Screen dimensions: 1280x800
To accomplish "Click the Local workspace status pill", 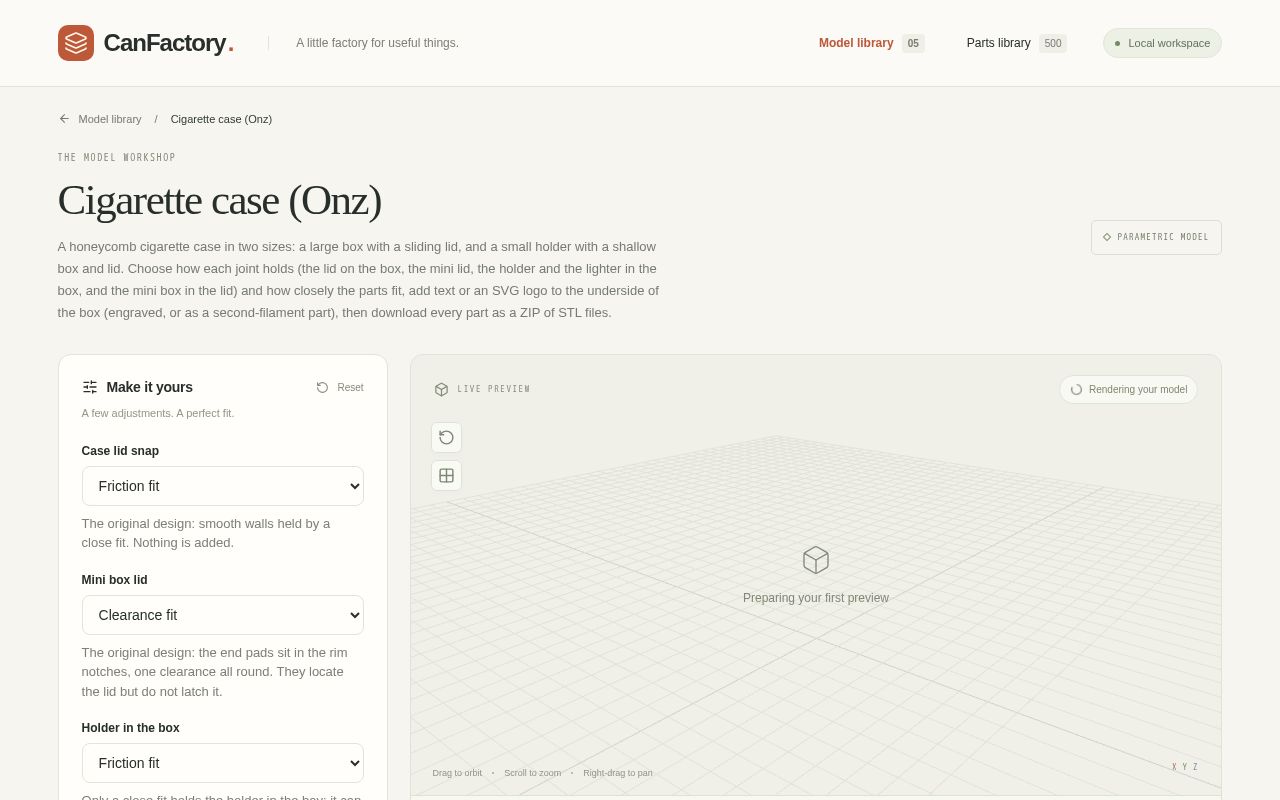I will point(1162,43).
